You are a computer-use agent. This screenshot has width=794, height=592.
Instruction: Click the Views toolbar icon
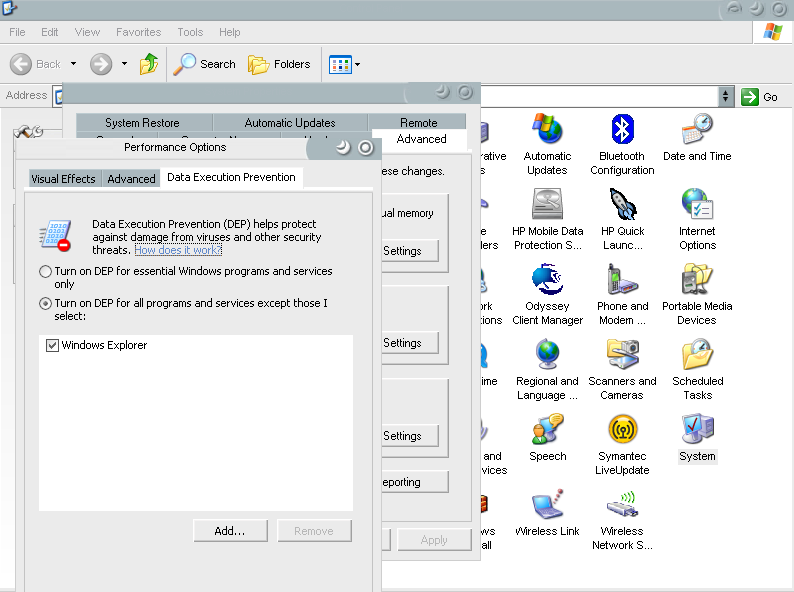click(340, 64)
